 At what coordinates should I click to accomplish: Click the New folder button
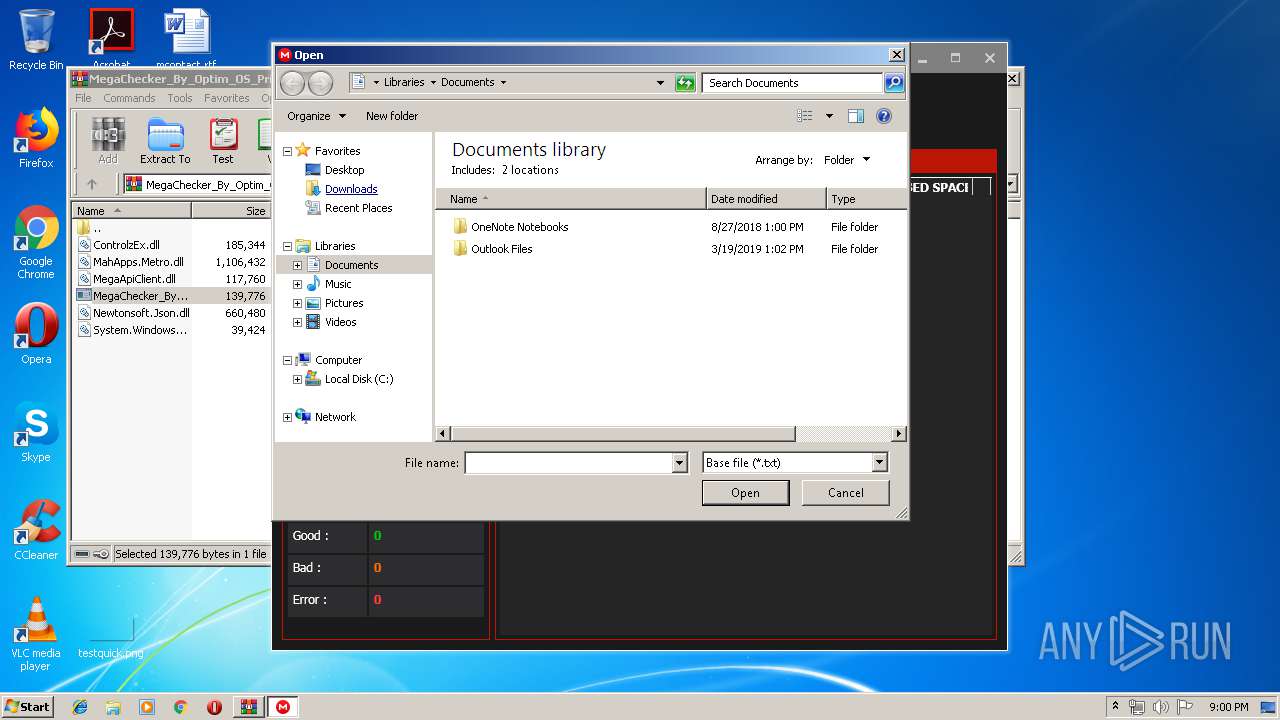coord(392,116)
